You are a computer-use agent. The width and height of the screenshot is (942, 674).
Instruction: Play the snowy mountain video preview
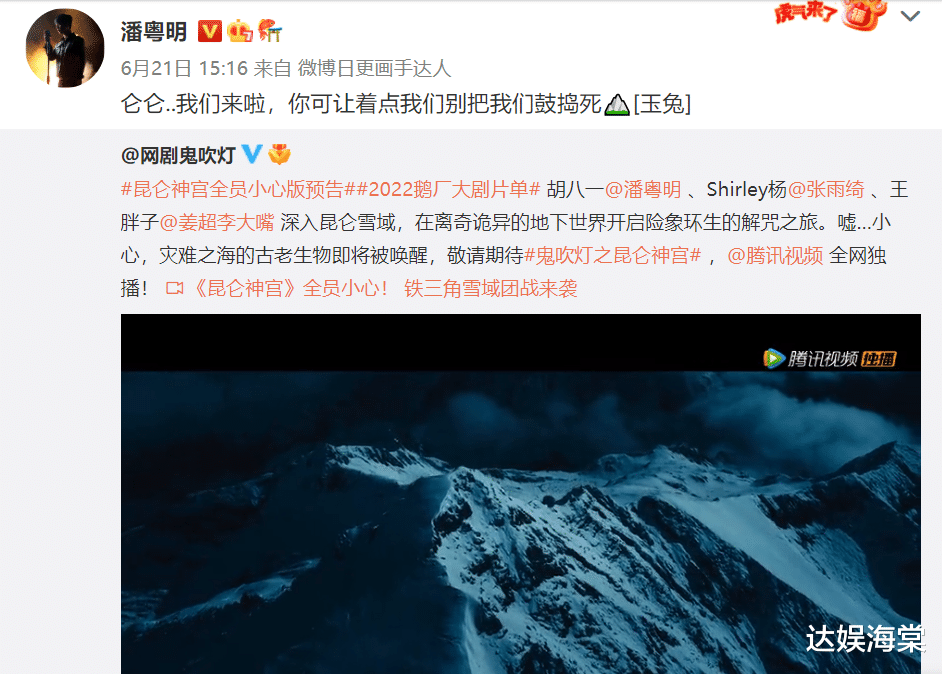tap(521, 494)
